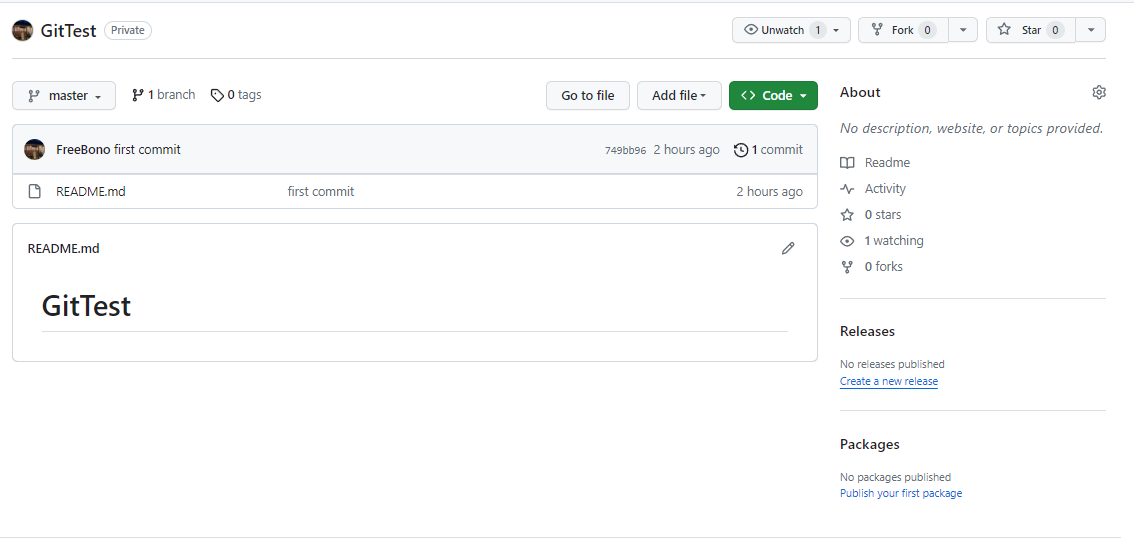The image size is (1134, 553).
Task: Open the 0 forks link
Action: point(871,267)
